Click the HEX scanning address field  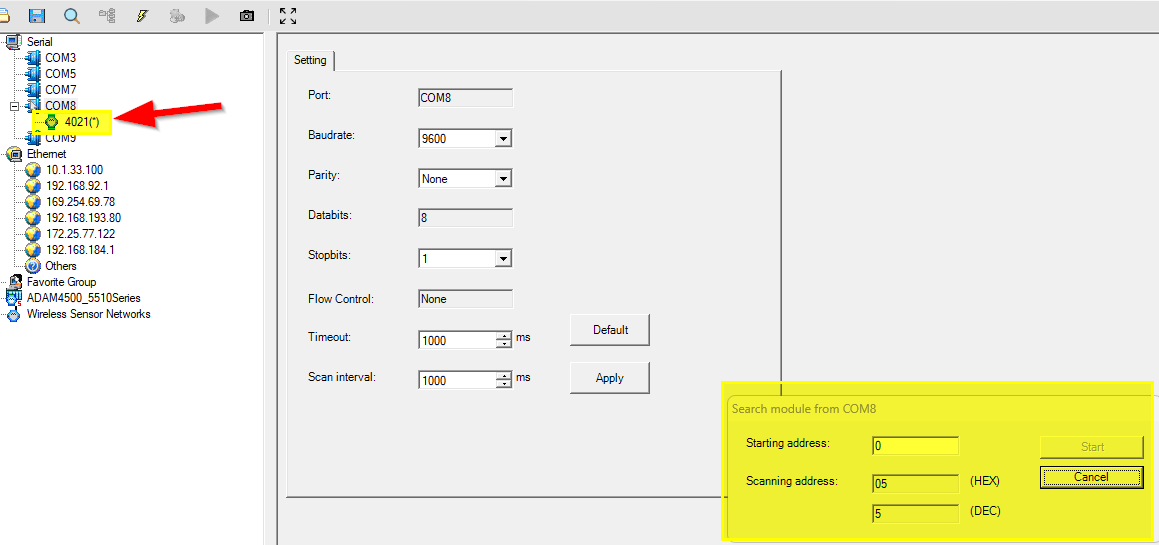pos(915,484)
